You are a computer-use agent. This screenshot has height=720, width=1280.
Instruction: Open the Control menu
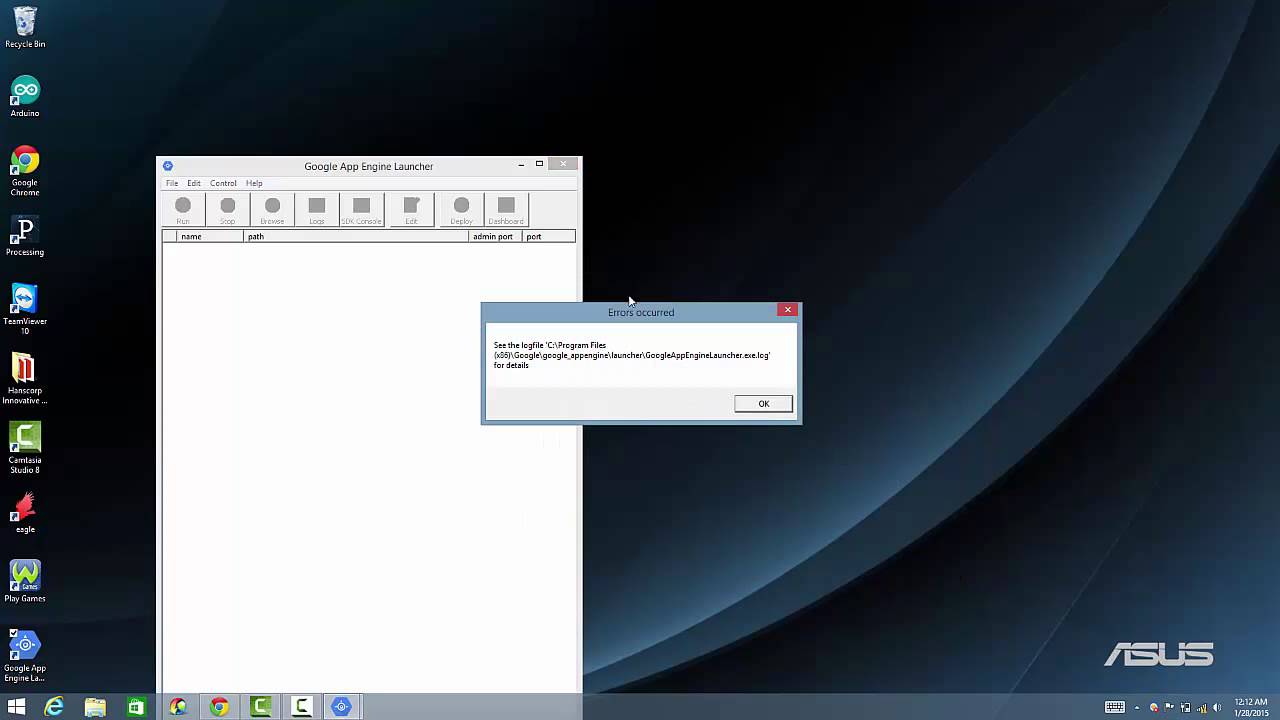click(223, 183)
